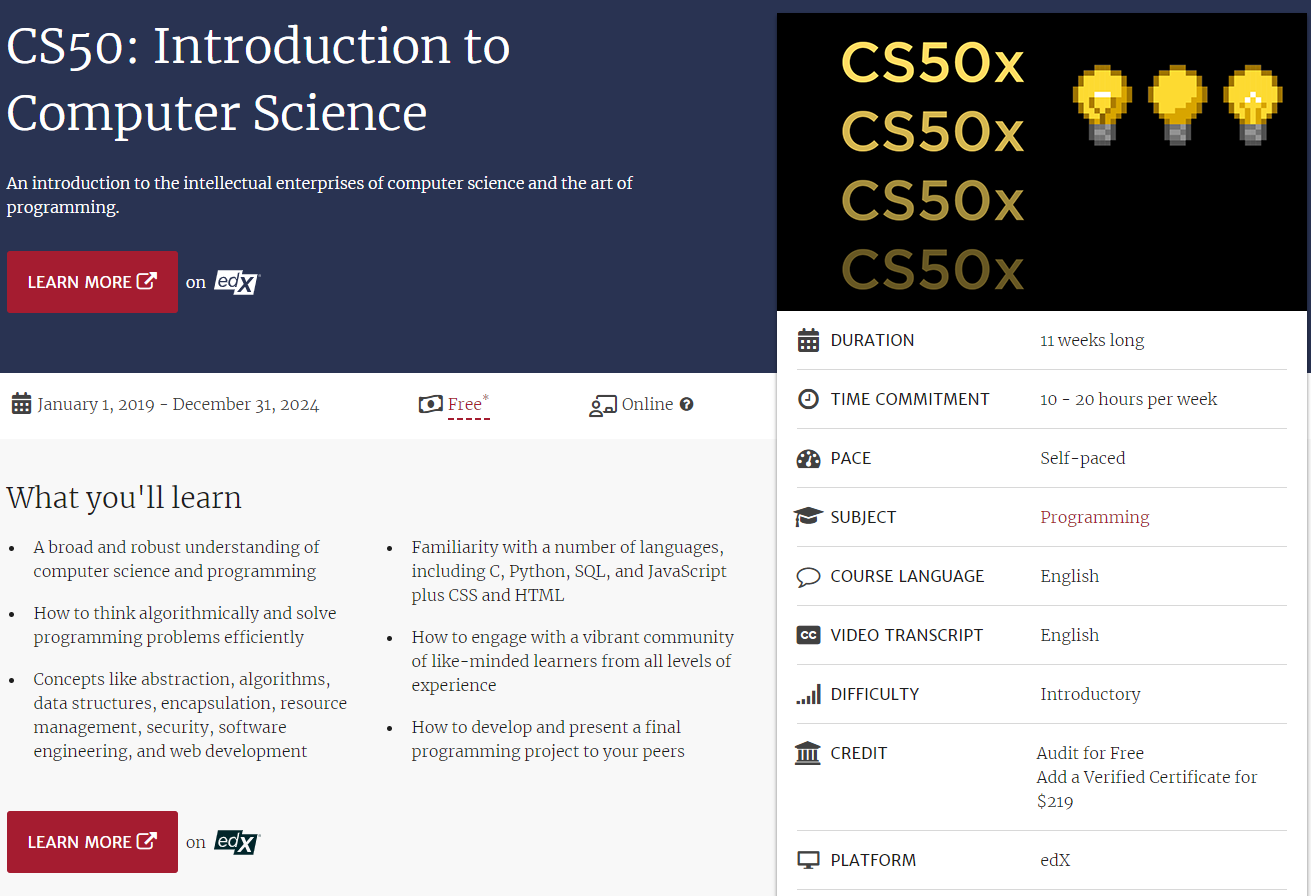Screen dimensions: 1311x896
Task: Click the CS50x course banner image
Action: coord(1042,162)
